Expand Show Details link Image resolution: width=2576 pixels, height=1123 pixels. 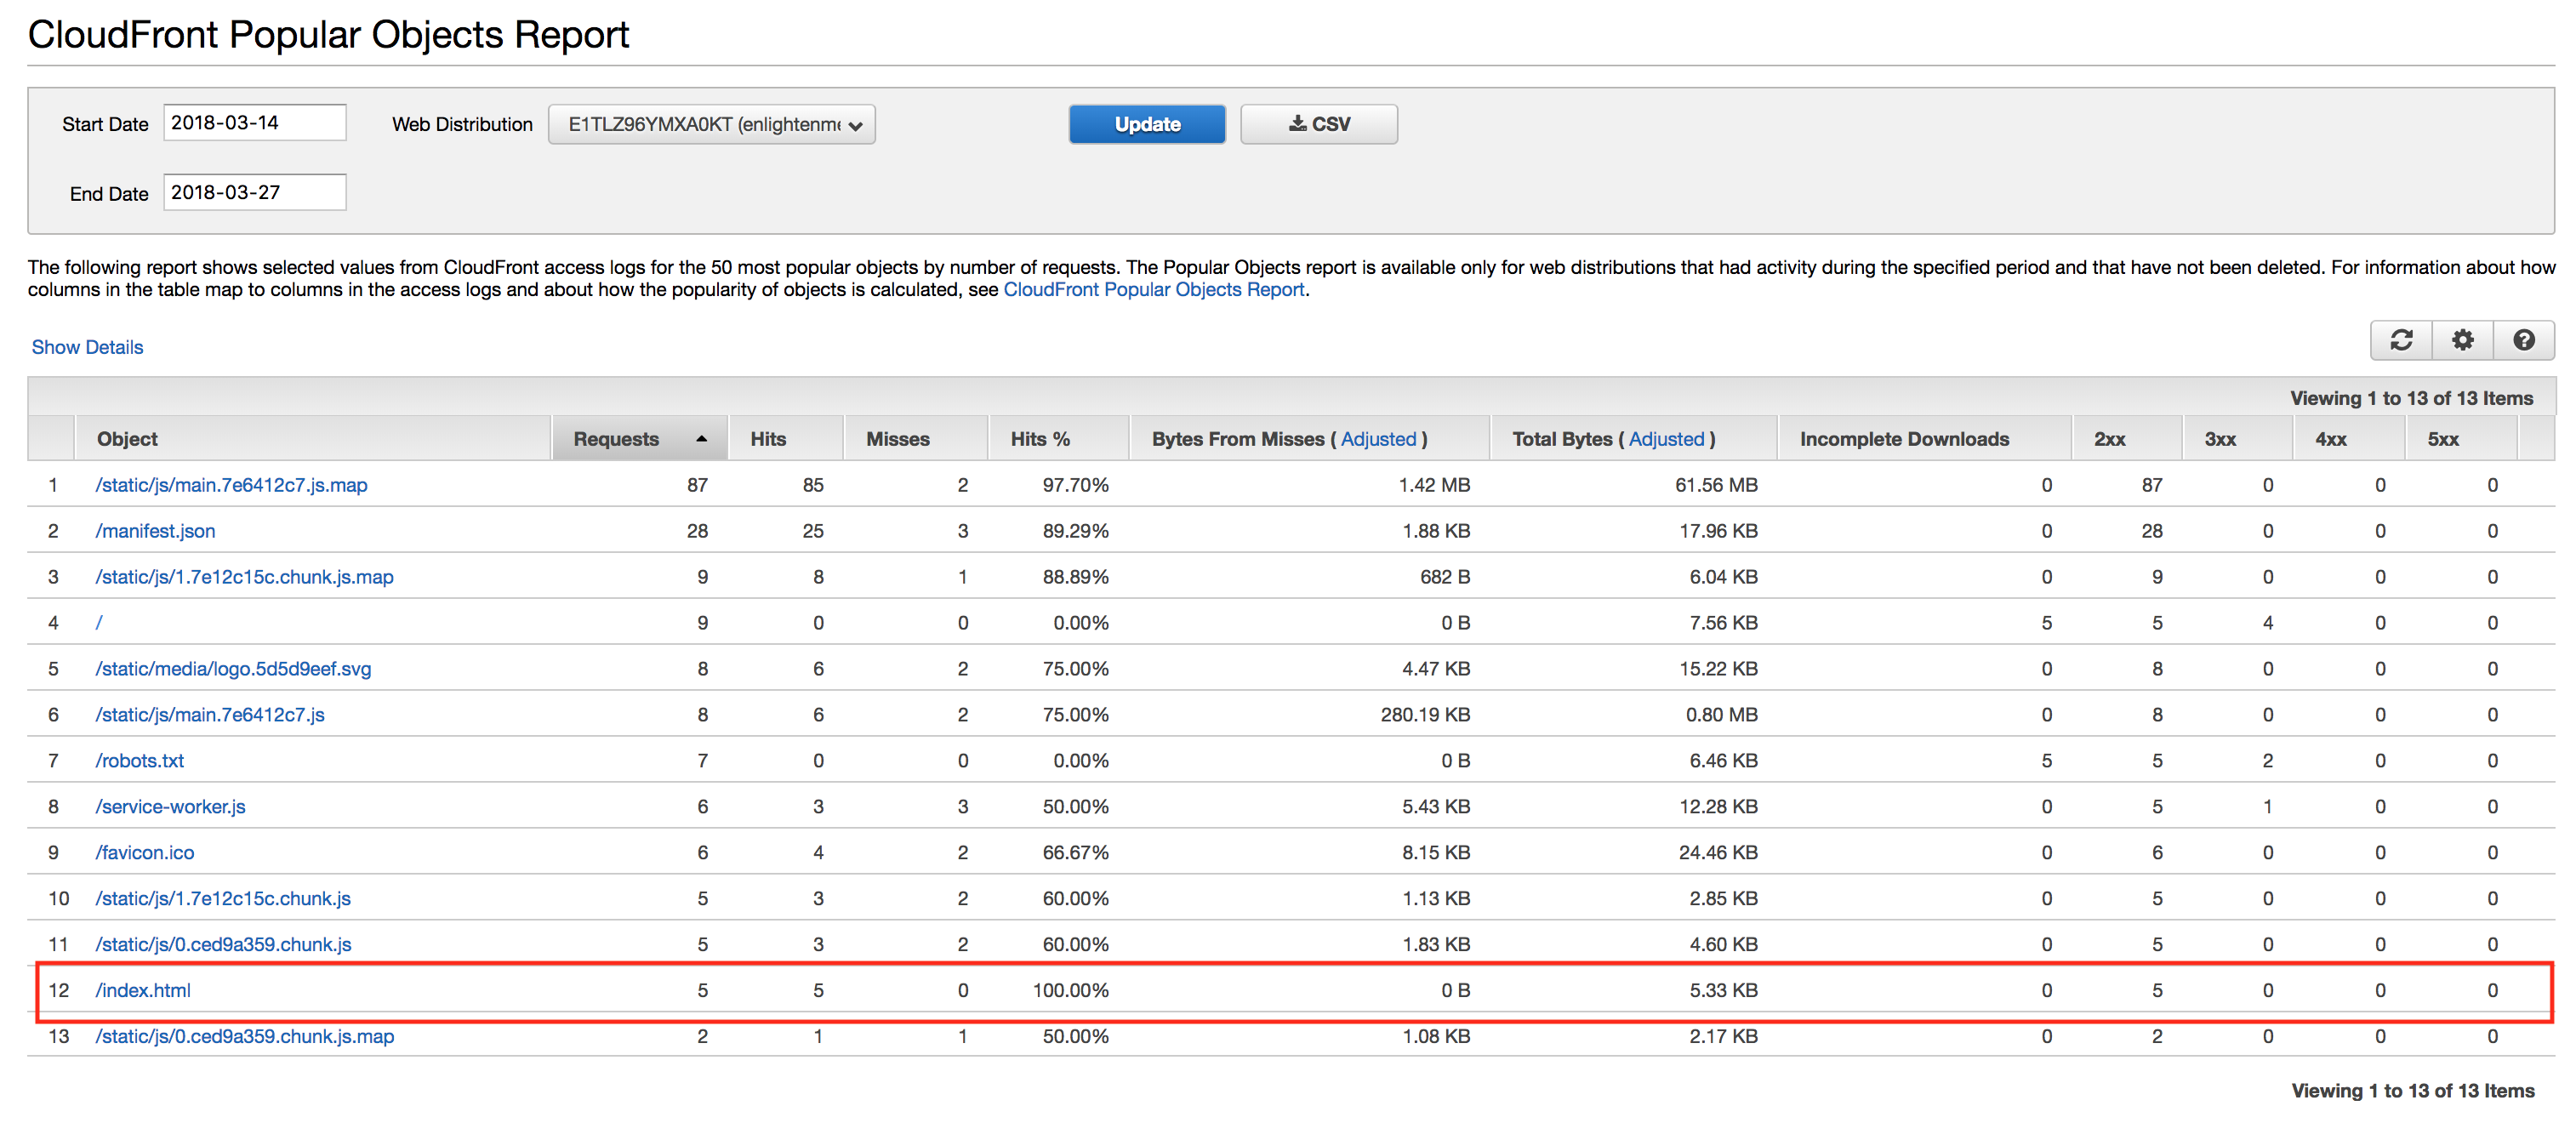(87, 347)
